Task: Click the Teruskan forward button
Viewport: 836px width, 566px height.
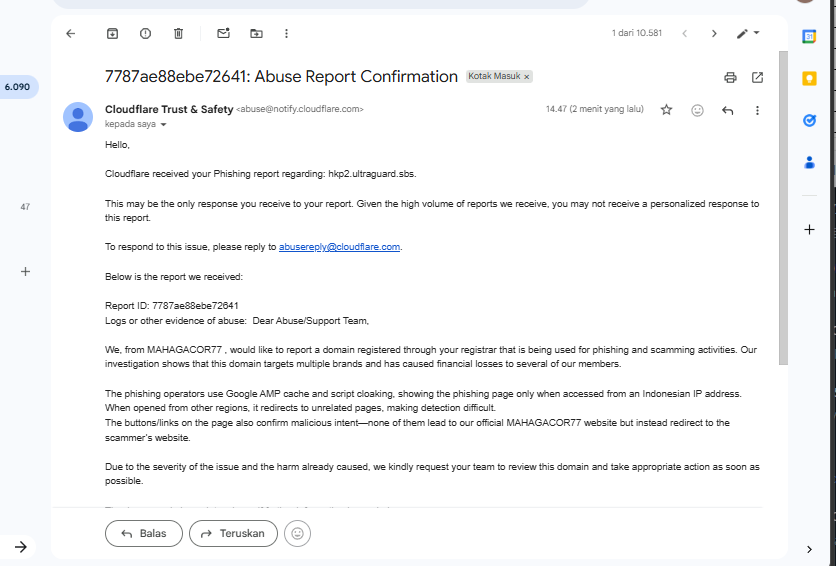Action: click(234, 533)
